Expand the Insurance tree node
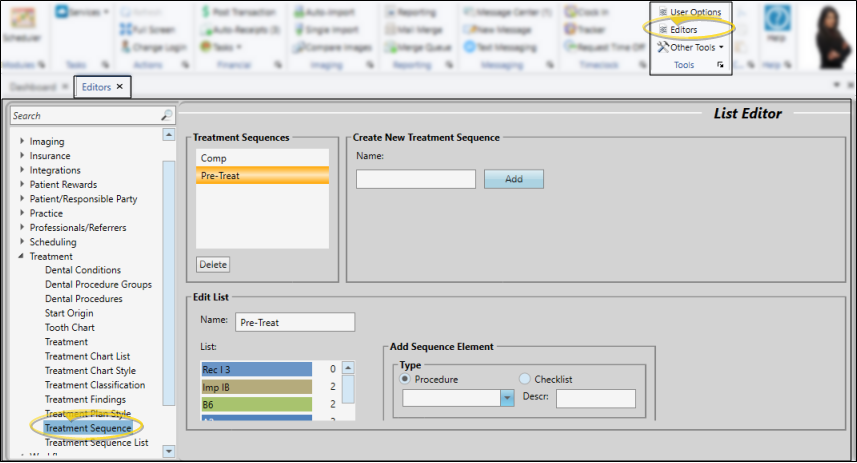 (x=23, y=156)
